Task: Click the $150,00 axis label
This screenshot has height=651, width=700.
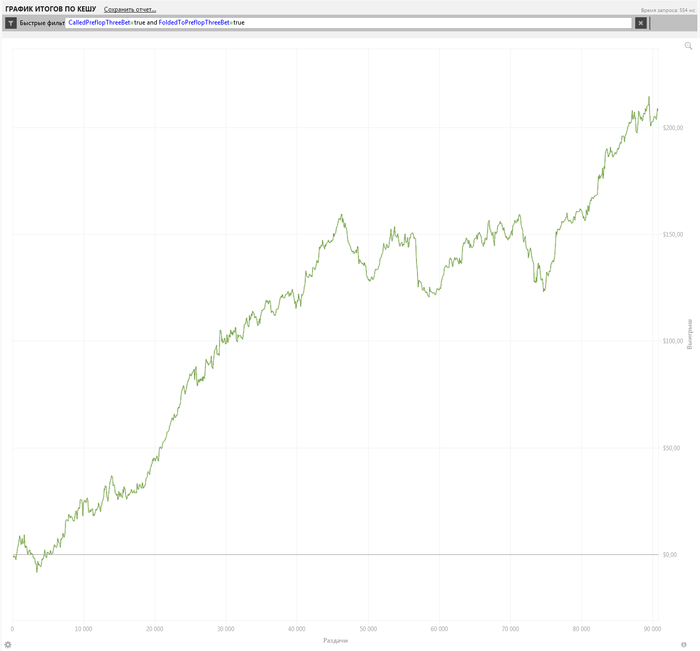Action: (673, 234)
